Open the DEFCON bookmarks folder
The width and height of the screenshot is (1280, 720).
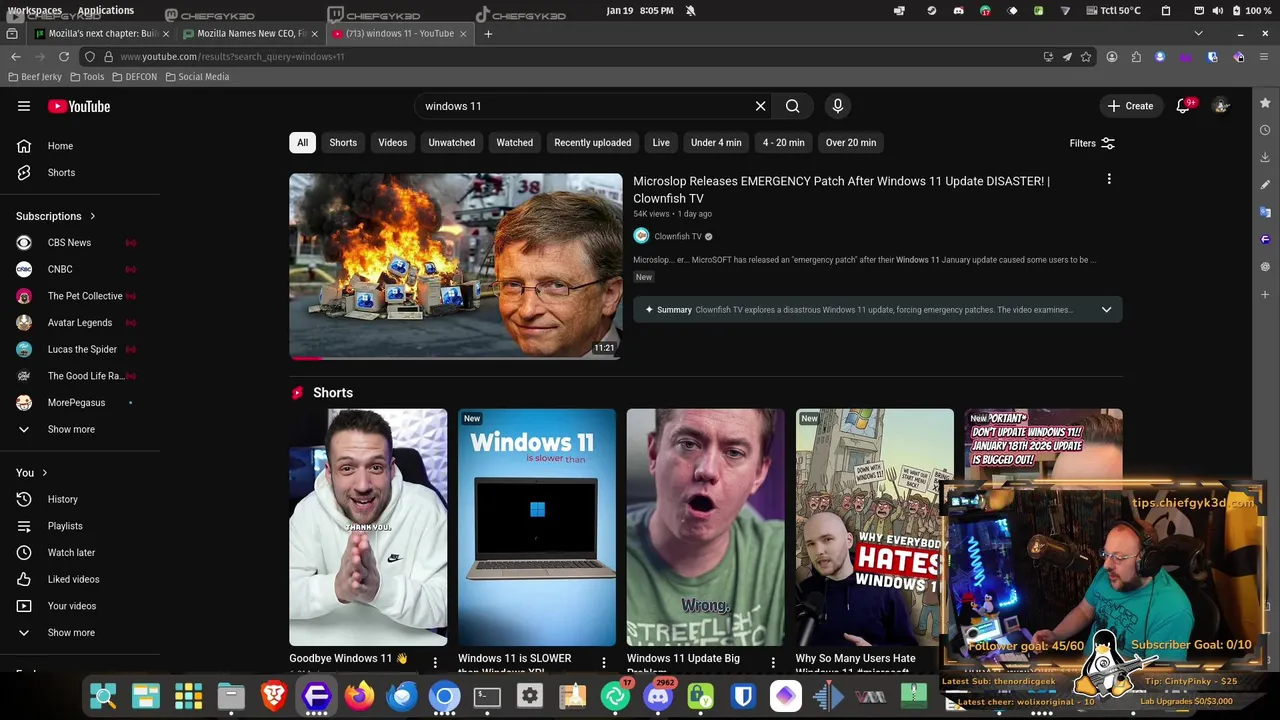(x=134, y=77)
